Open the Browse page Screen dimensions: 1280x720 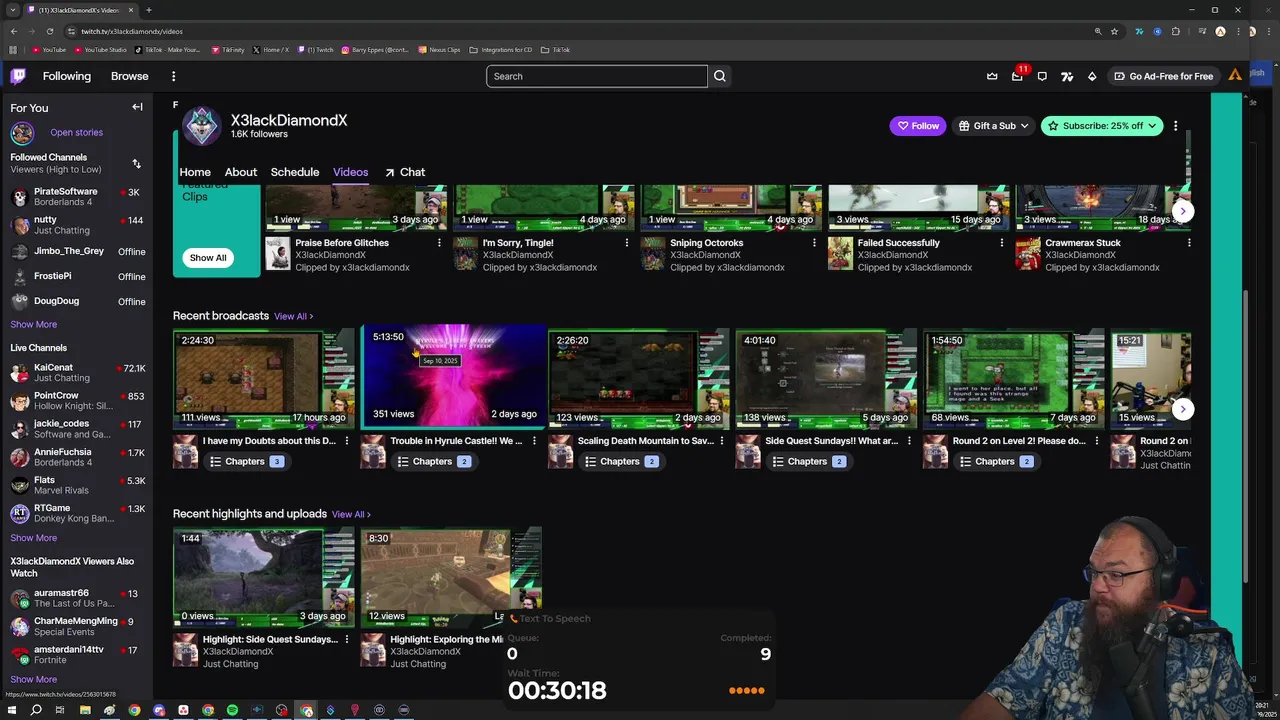(x=130, y=76)
